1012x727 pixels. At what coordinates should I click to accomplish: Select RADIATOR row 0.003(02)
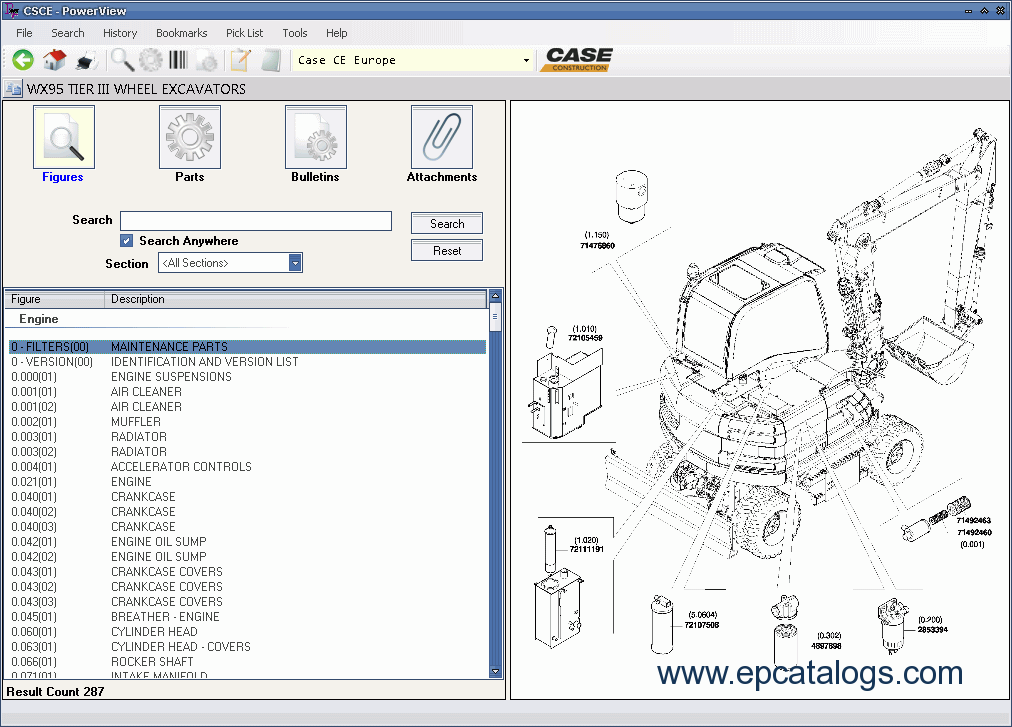point(247,451)
